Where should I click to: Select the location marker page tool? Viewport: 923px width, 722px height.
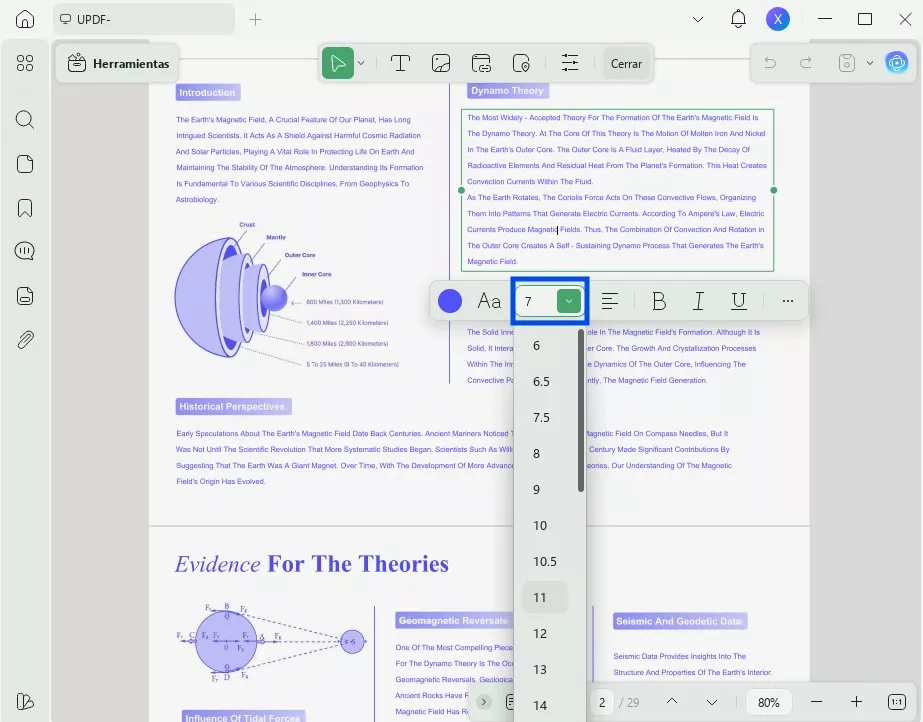(521, 63)
